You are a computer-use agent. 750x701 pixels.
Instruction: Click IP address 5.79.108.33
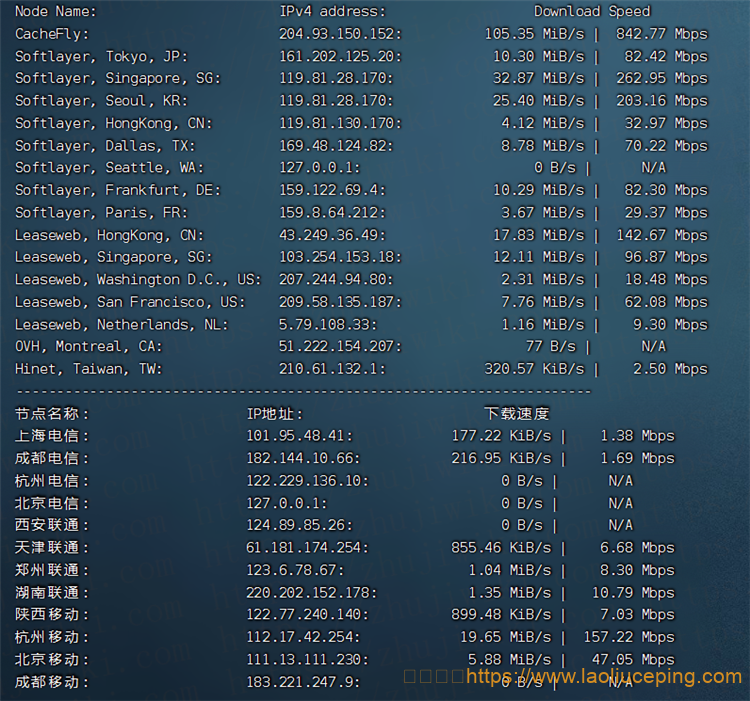tap(328, 325)
